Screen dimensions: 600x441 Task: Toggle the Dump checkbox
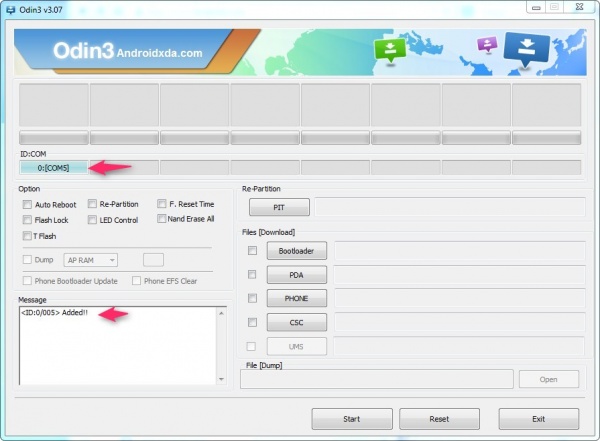pyautogui.click(x=27, y=260)
